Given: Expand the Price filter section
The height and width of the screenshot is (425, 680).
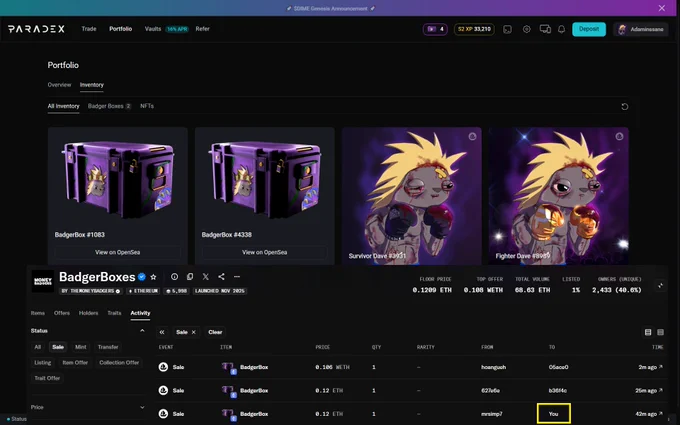Looking at the screenshot, I should [x=142, y=407].
